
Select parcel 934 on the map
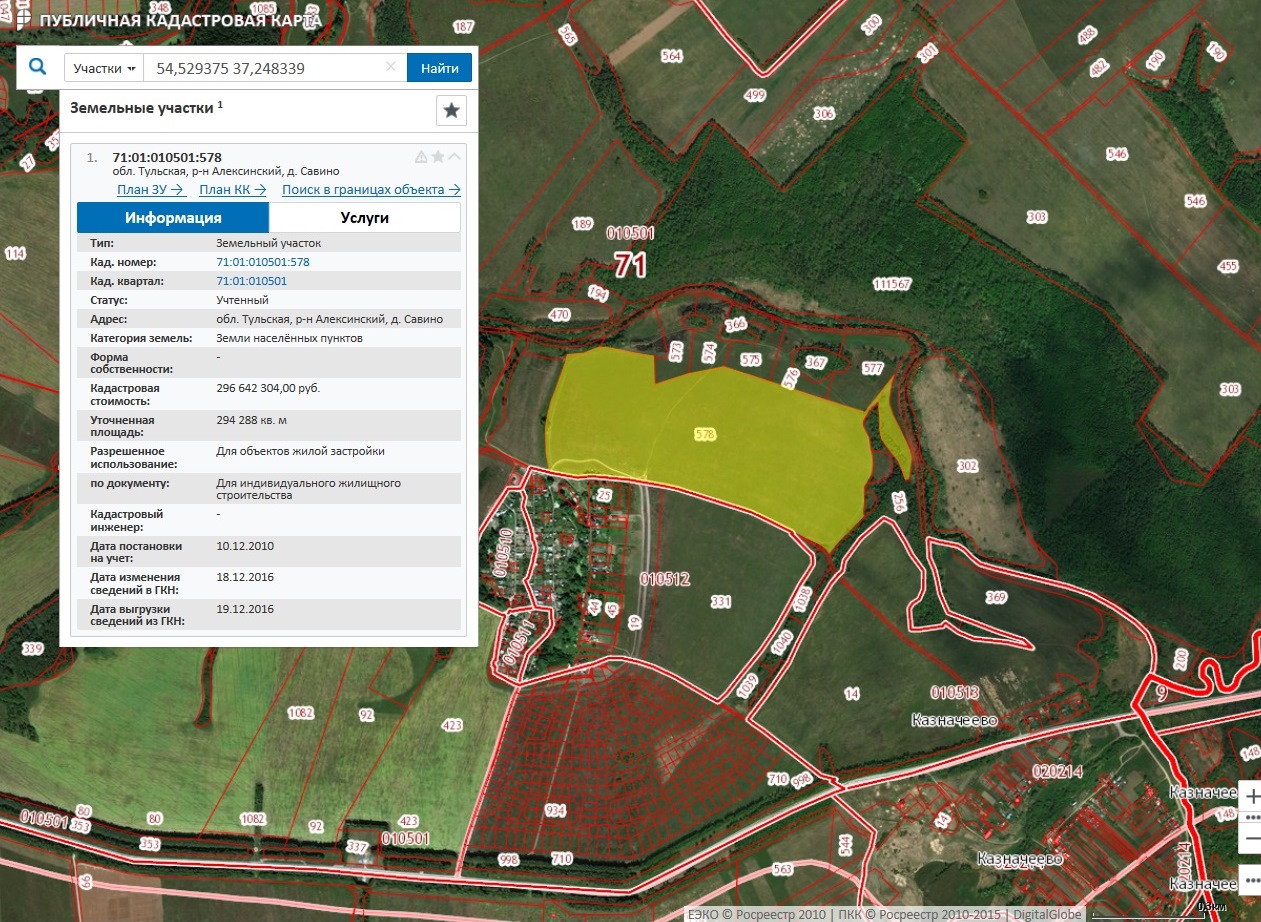556,810
